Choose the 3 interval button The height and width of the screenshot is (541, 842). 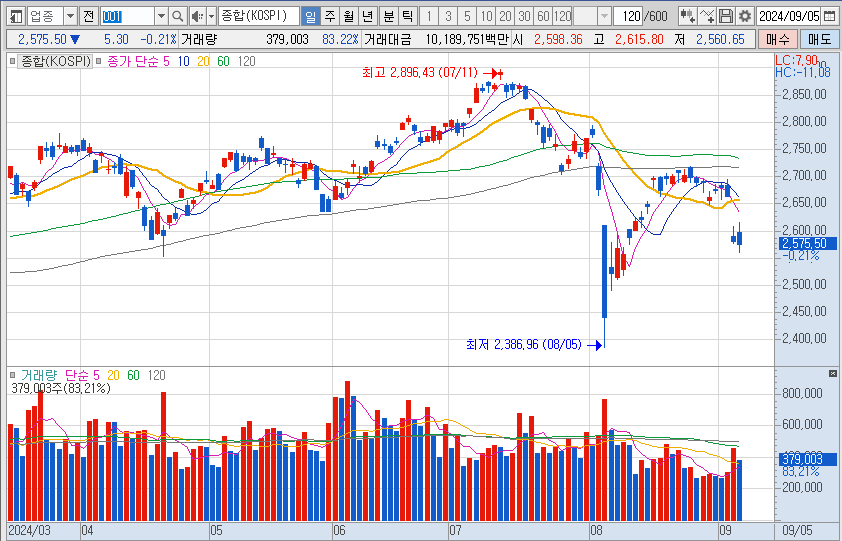click(x=448, y=17)
